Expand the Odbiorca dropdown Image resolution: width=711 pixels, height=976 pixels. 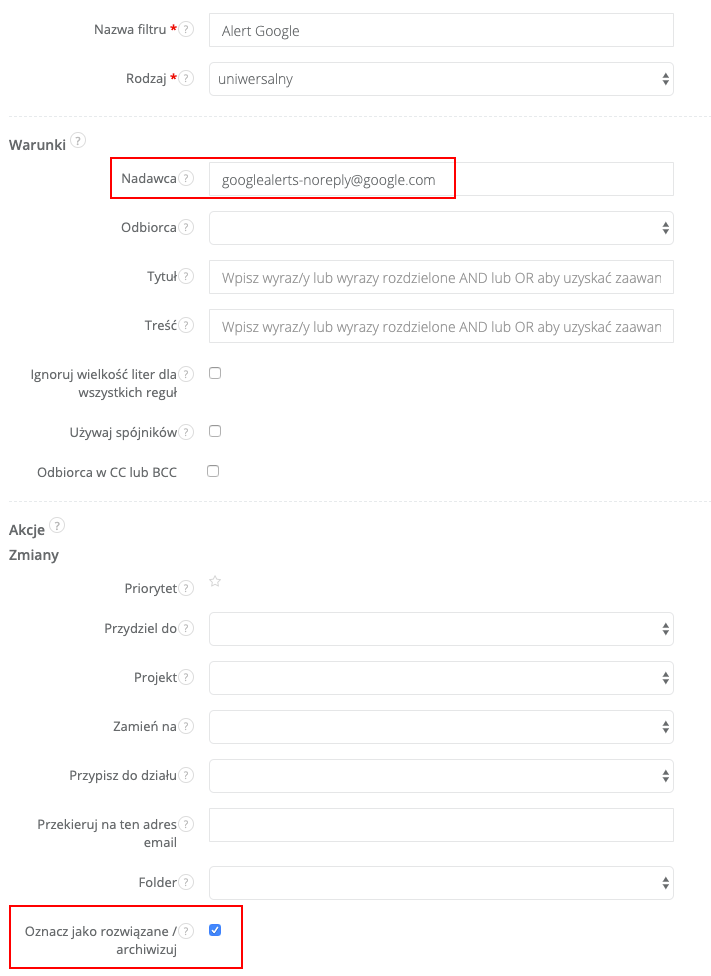tap(441, 228)
